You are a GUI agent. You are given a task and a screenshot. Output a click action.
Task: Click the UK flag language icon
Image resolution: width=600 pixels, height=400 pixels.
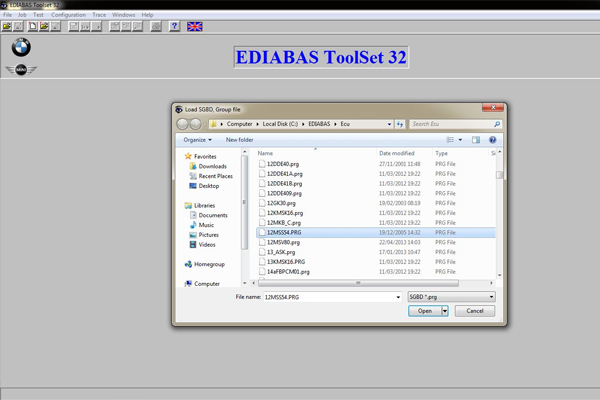[195, 27]
